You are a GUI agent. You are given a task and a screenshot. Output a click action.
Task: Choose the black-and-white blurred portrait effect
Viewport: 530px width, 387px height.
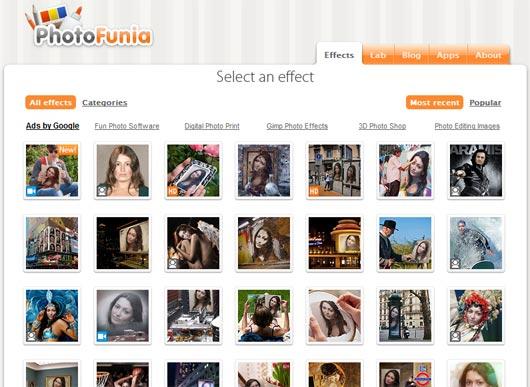(123, 316)
